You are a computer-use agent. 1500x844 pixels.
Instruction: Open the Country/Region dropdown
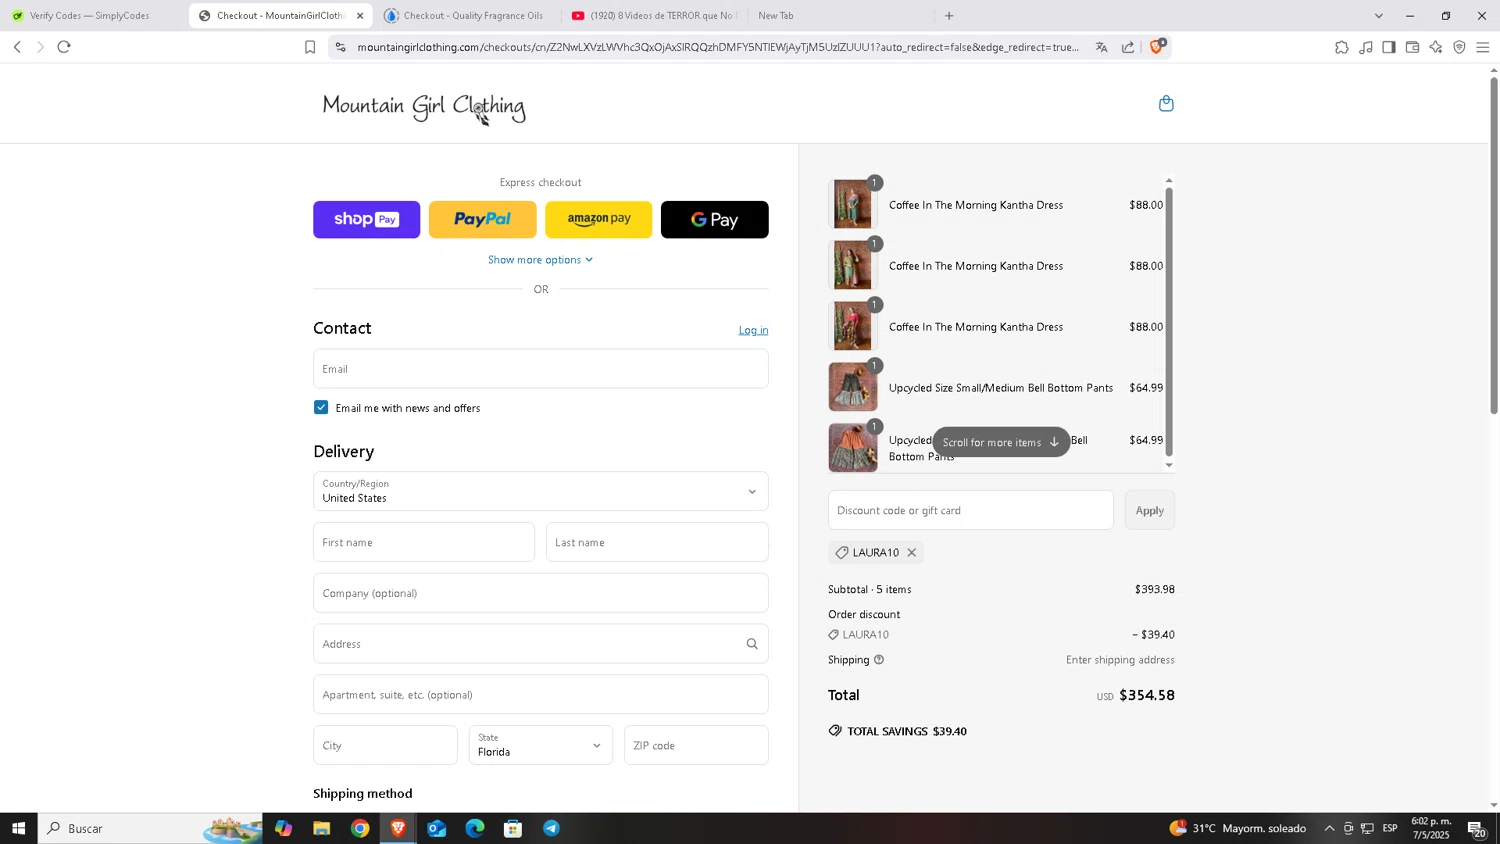pos(541,491)
